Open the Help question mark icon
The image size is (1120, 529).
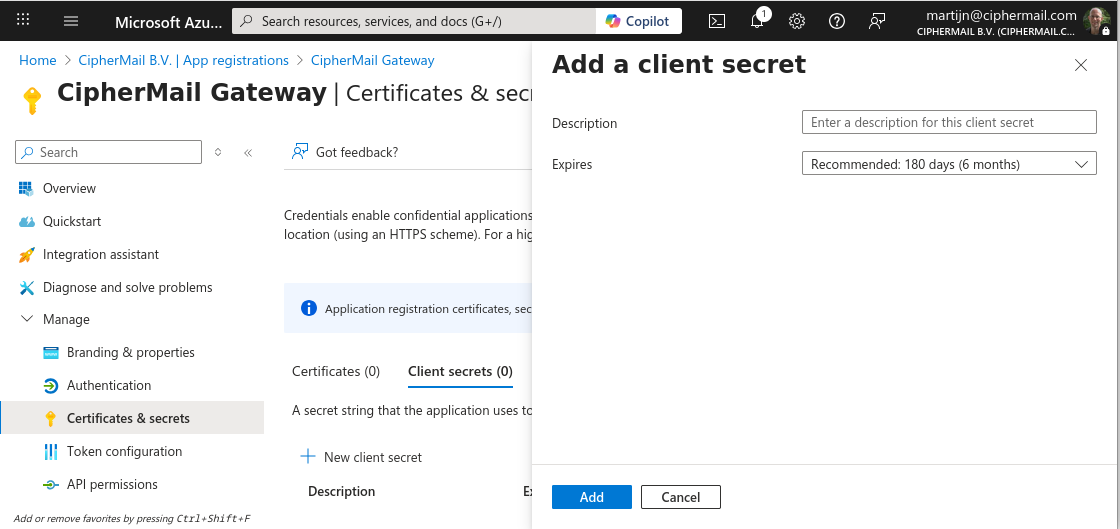[x=837, y=21]
